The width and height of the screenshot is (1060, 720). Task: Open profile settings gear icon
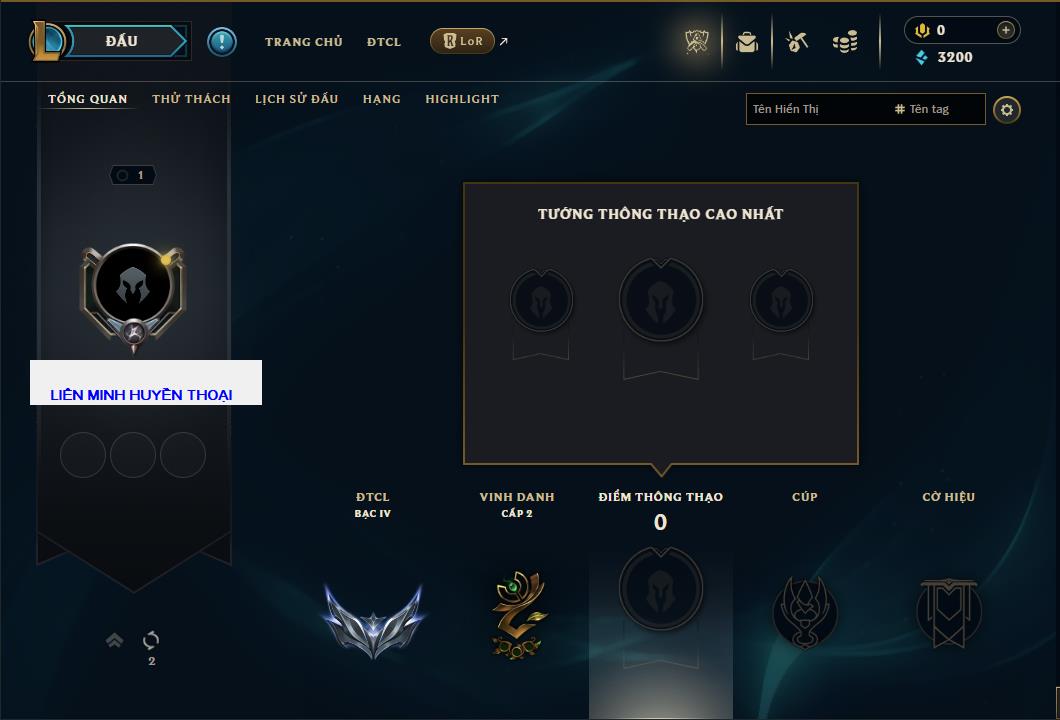[1007, 110]
